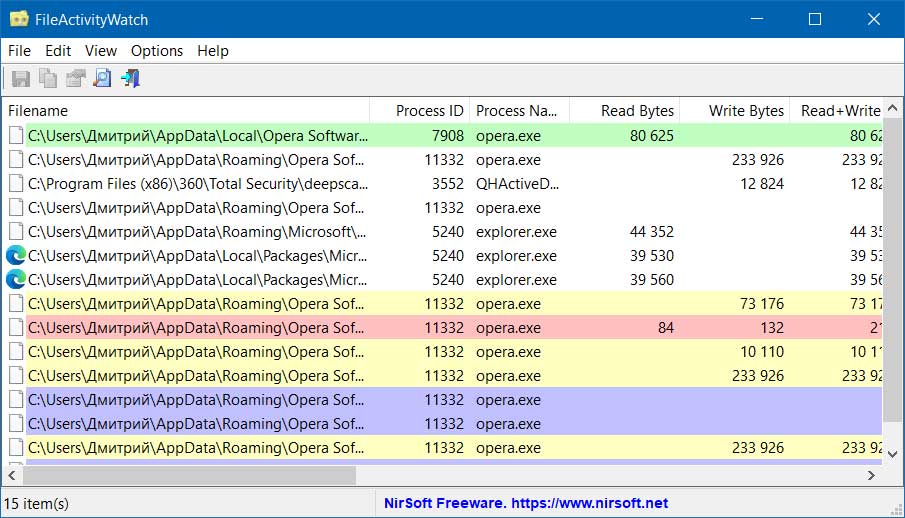
Task: Click the file icon of the QHActiveD row
Action: [17, 184]
